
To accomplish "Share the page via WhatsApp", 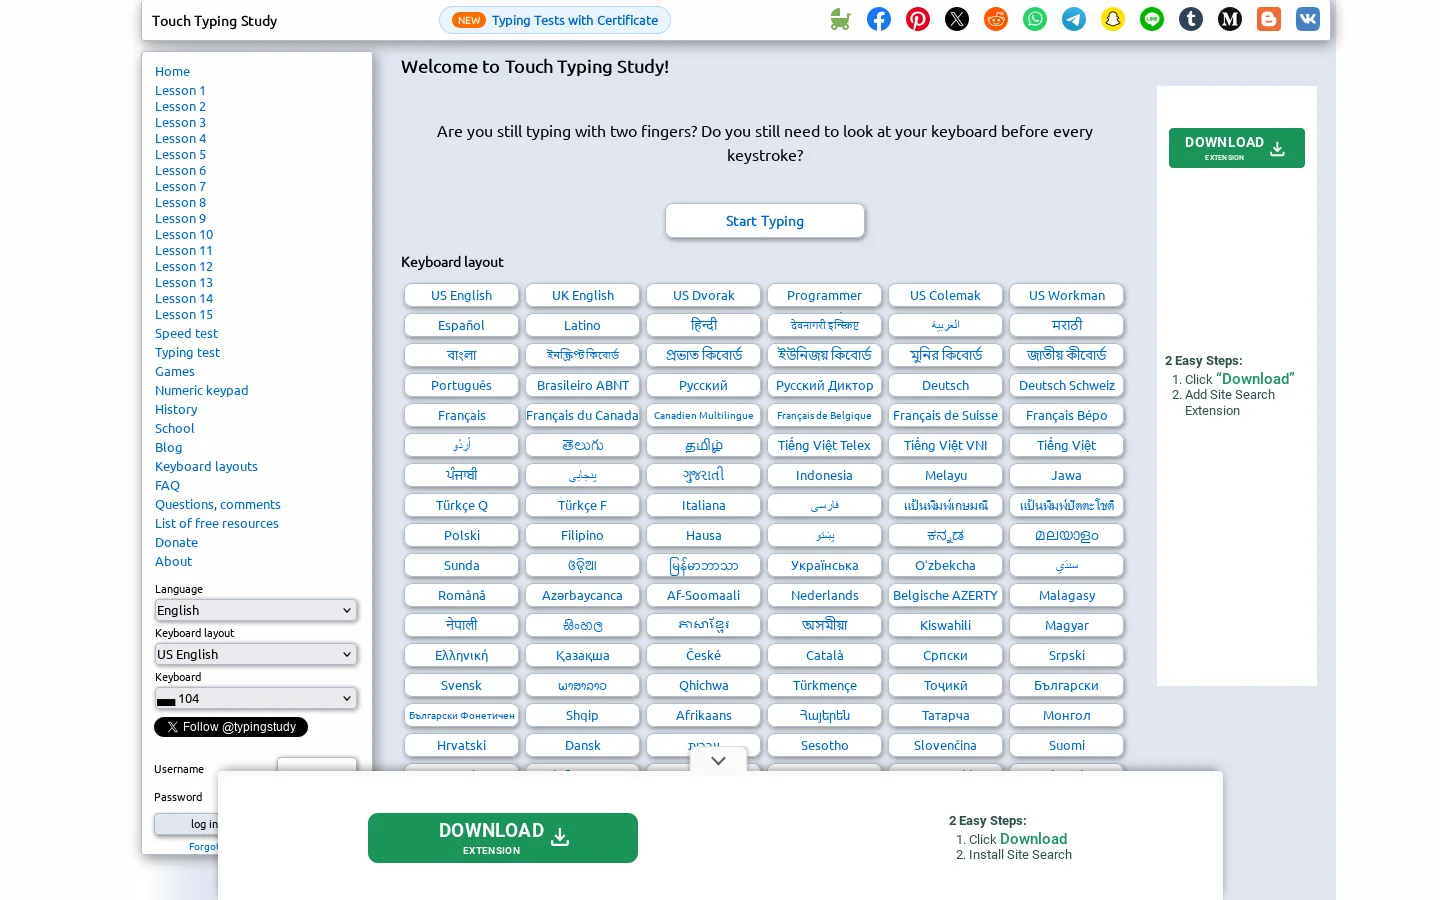I will (1035, 19).
